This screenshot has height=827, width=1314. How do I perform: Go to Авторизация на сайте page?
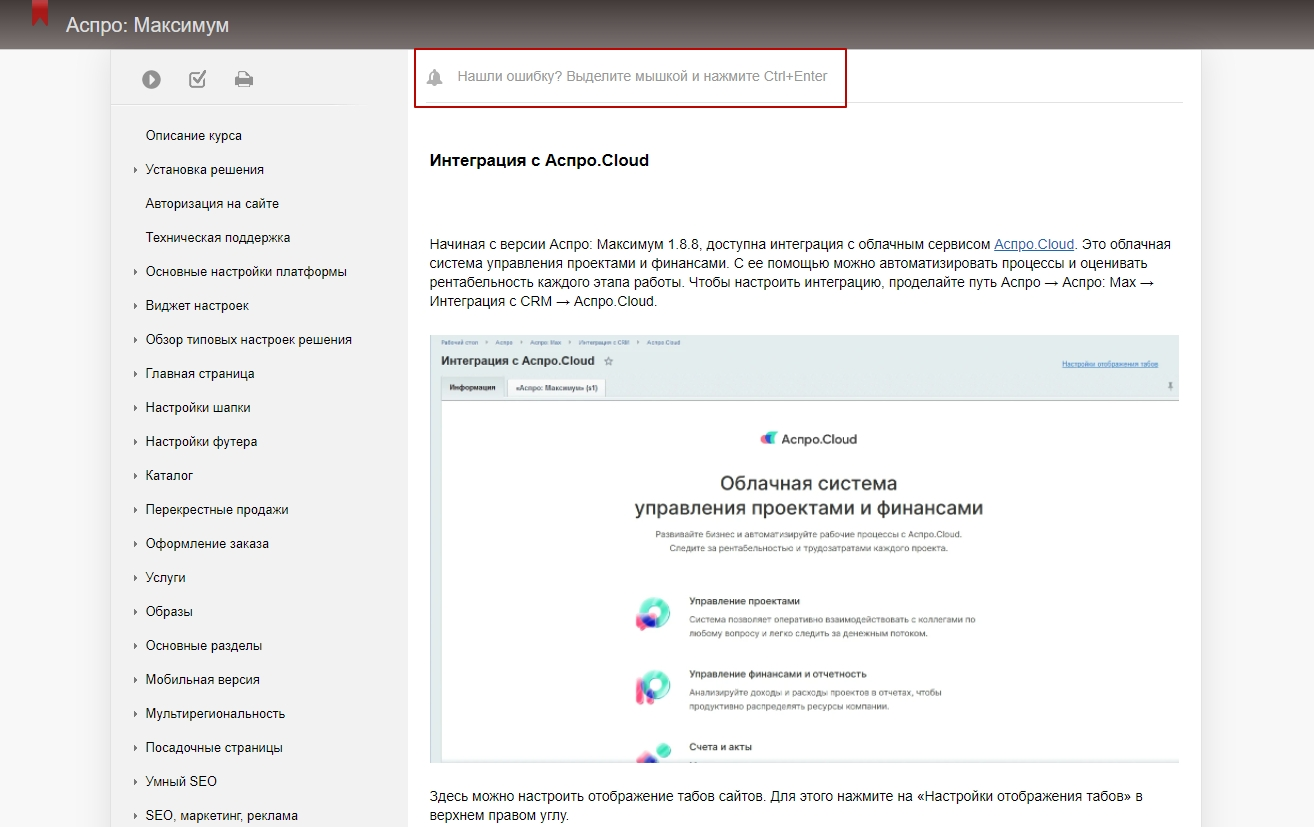coord(212,204)
